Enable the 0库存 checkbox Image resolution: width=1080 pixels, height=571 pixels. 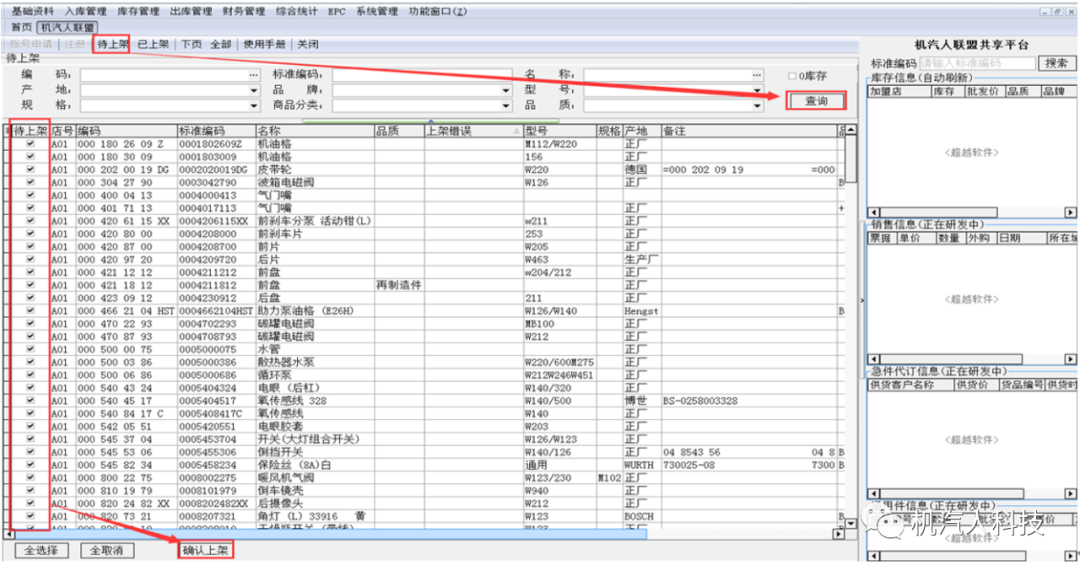tap(793, 76)
